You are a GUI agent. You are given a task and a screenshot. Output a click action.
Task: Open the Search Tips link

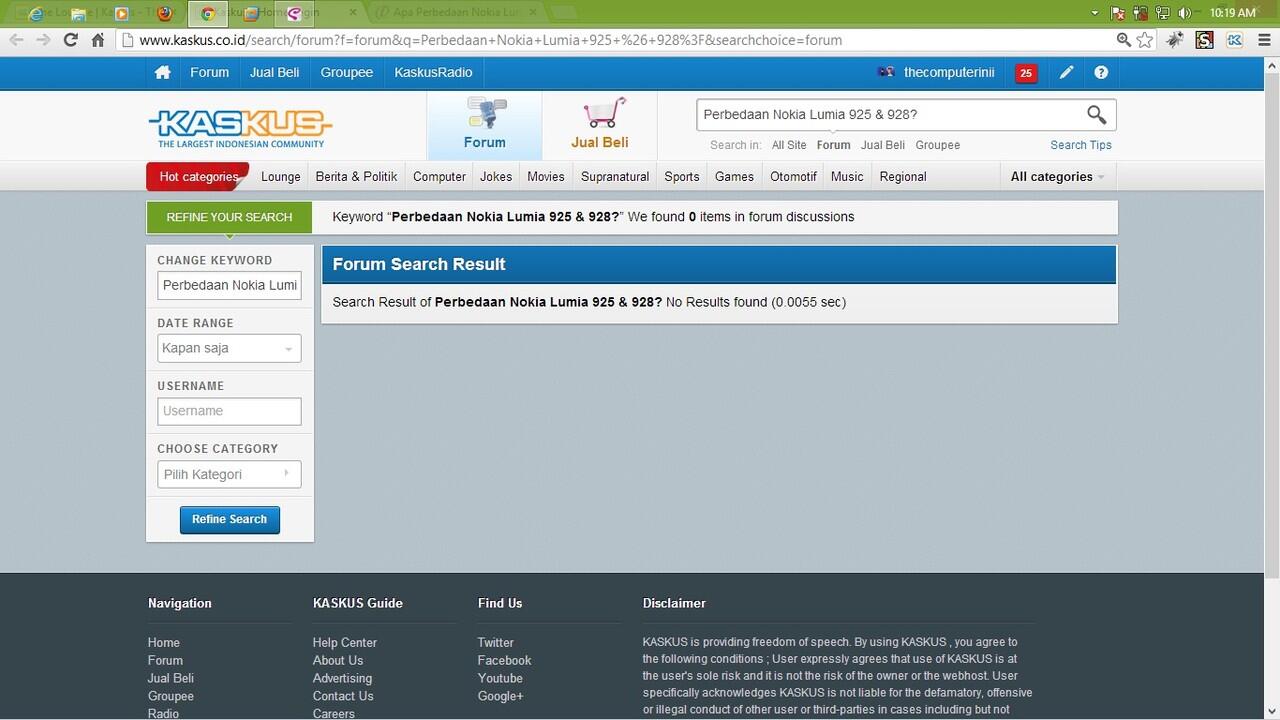click(1080, 145)
